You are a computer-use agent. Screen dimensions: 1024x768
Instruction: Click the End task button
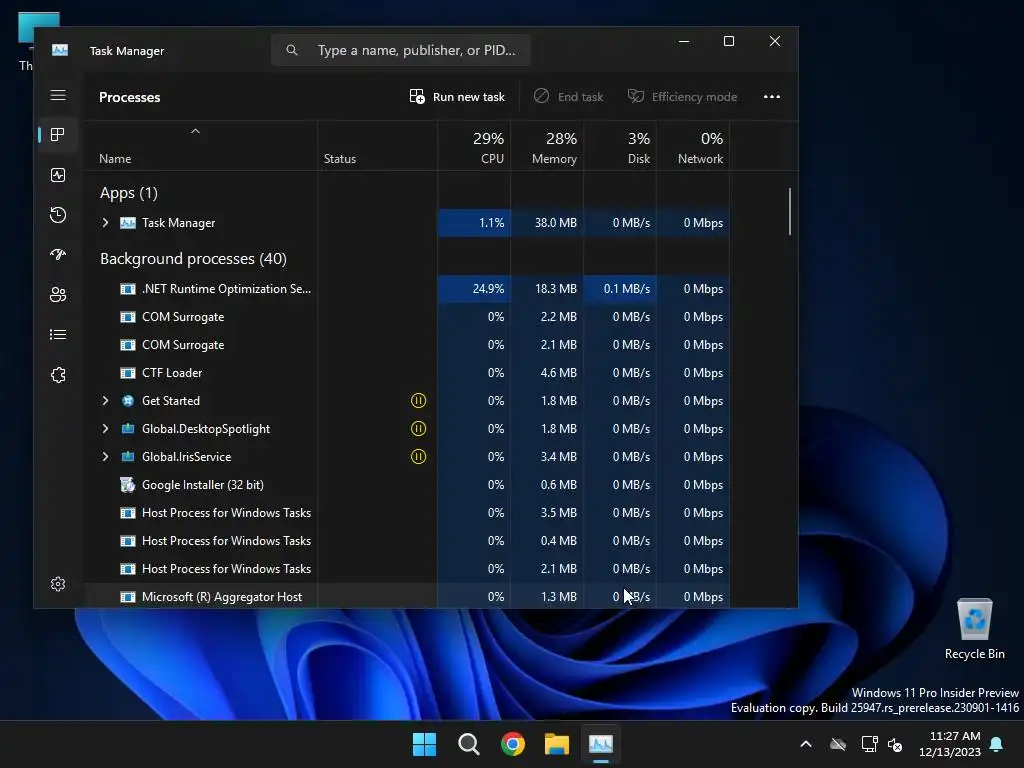[x=568, y=97]
